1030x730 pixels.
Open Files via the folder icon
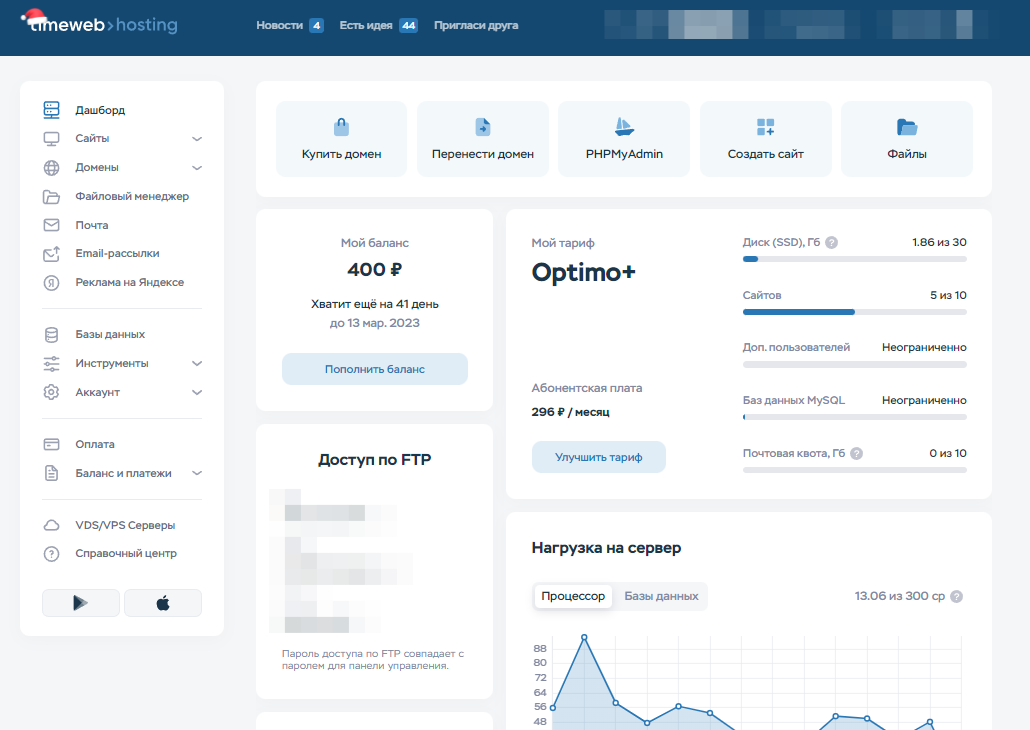click(907, 127)
